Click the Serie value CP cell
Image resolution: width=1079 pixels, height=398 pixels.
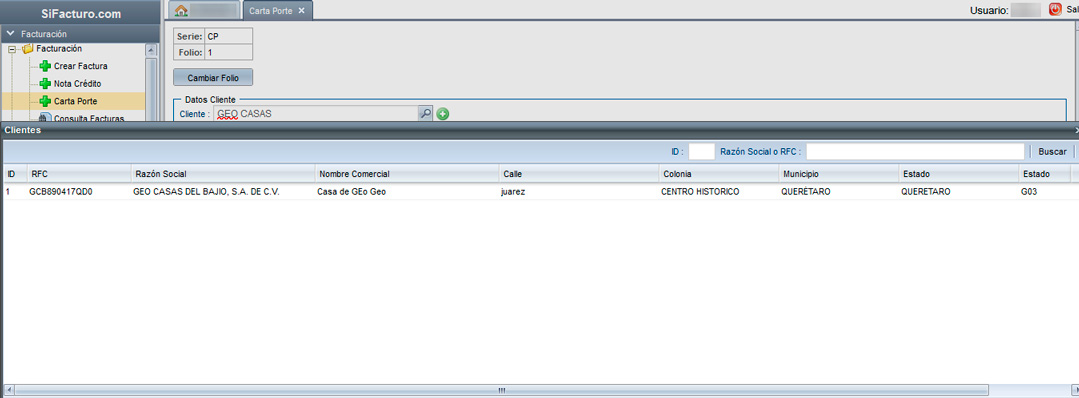click(228, 36)
